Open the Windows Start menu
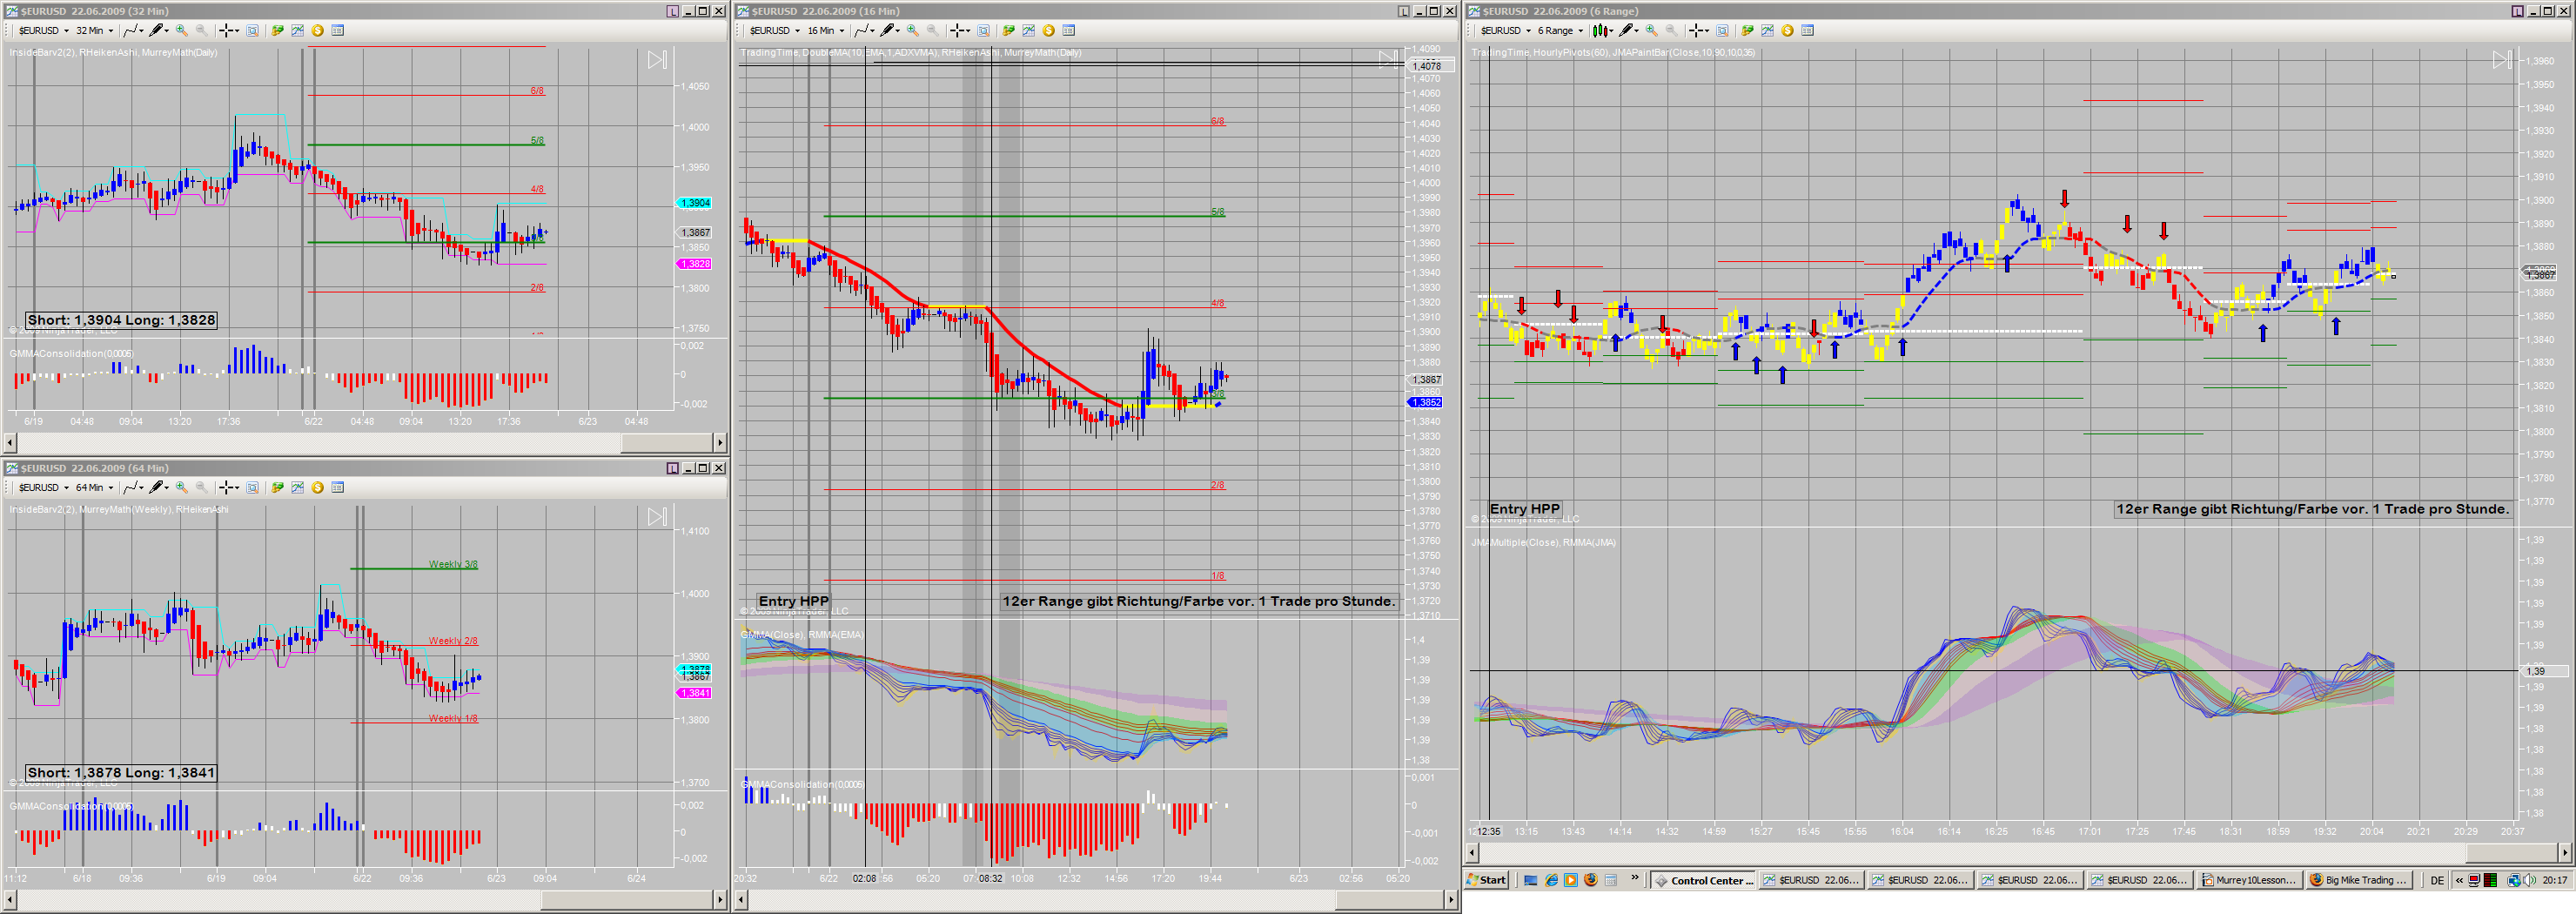Viewport: 2576px width, 914px height. pyautogui.click(x=1487, y=880)
